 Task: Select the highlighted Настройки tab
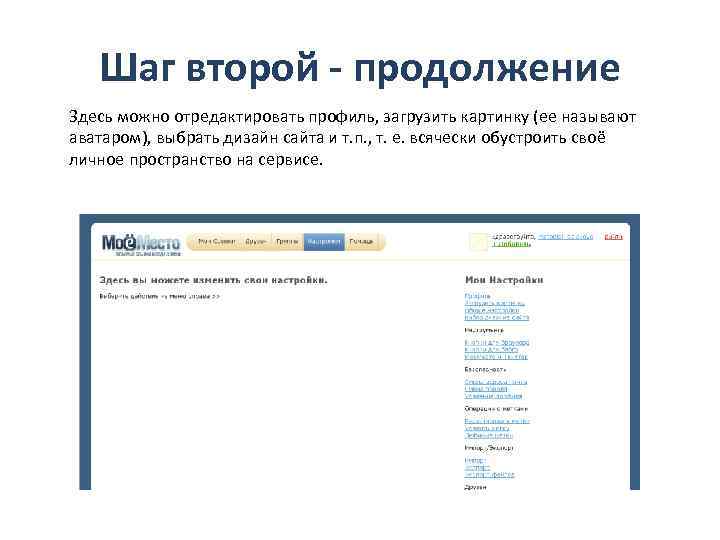324,242
